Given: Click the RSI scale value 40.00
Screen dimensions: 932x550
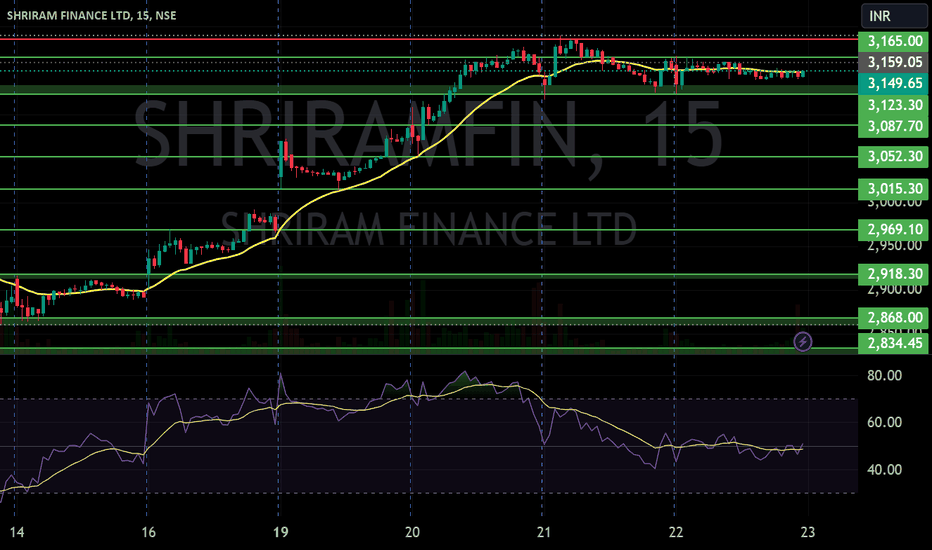Looking at the screenshot, I should point(884,470).
